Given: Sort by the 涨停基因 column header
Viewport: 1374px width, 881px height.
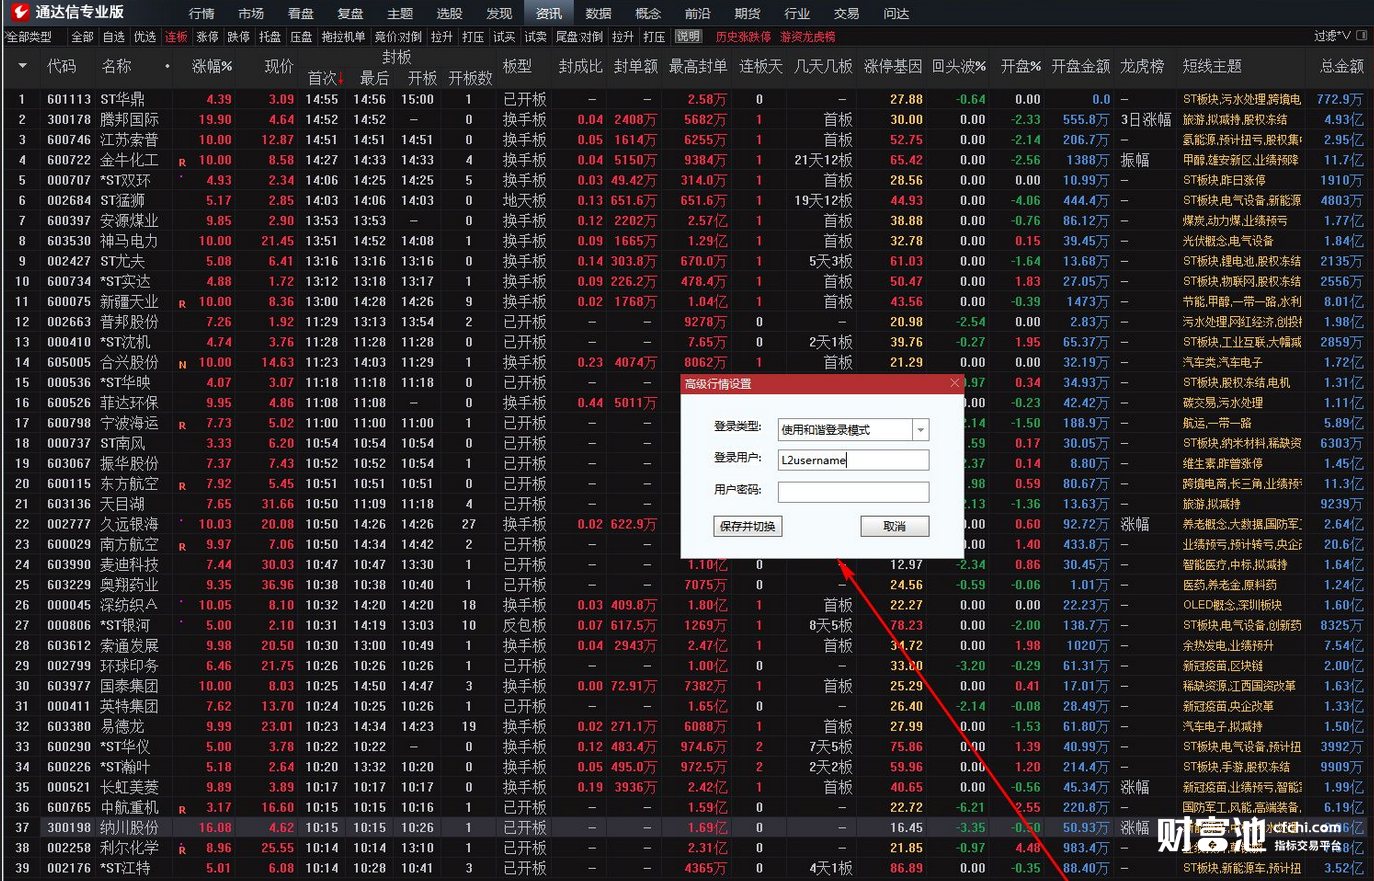Looking at the screenshot, I should (893, 66).
